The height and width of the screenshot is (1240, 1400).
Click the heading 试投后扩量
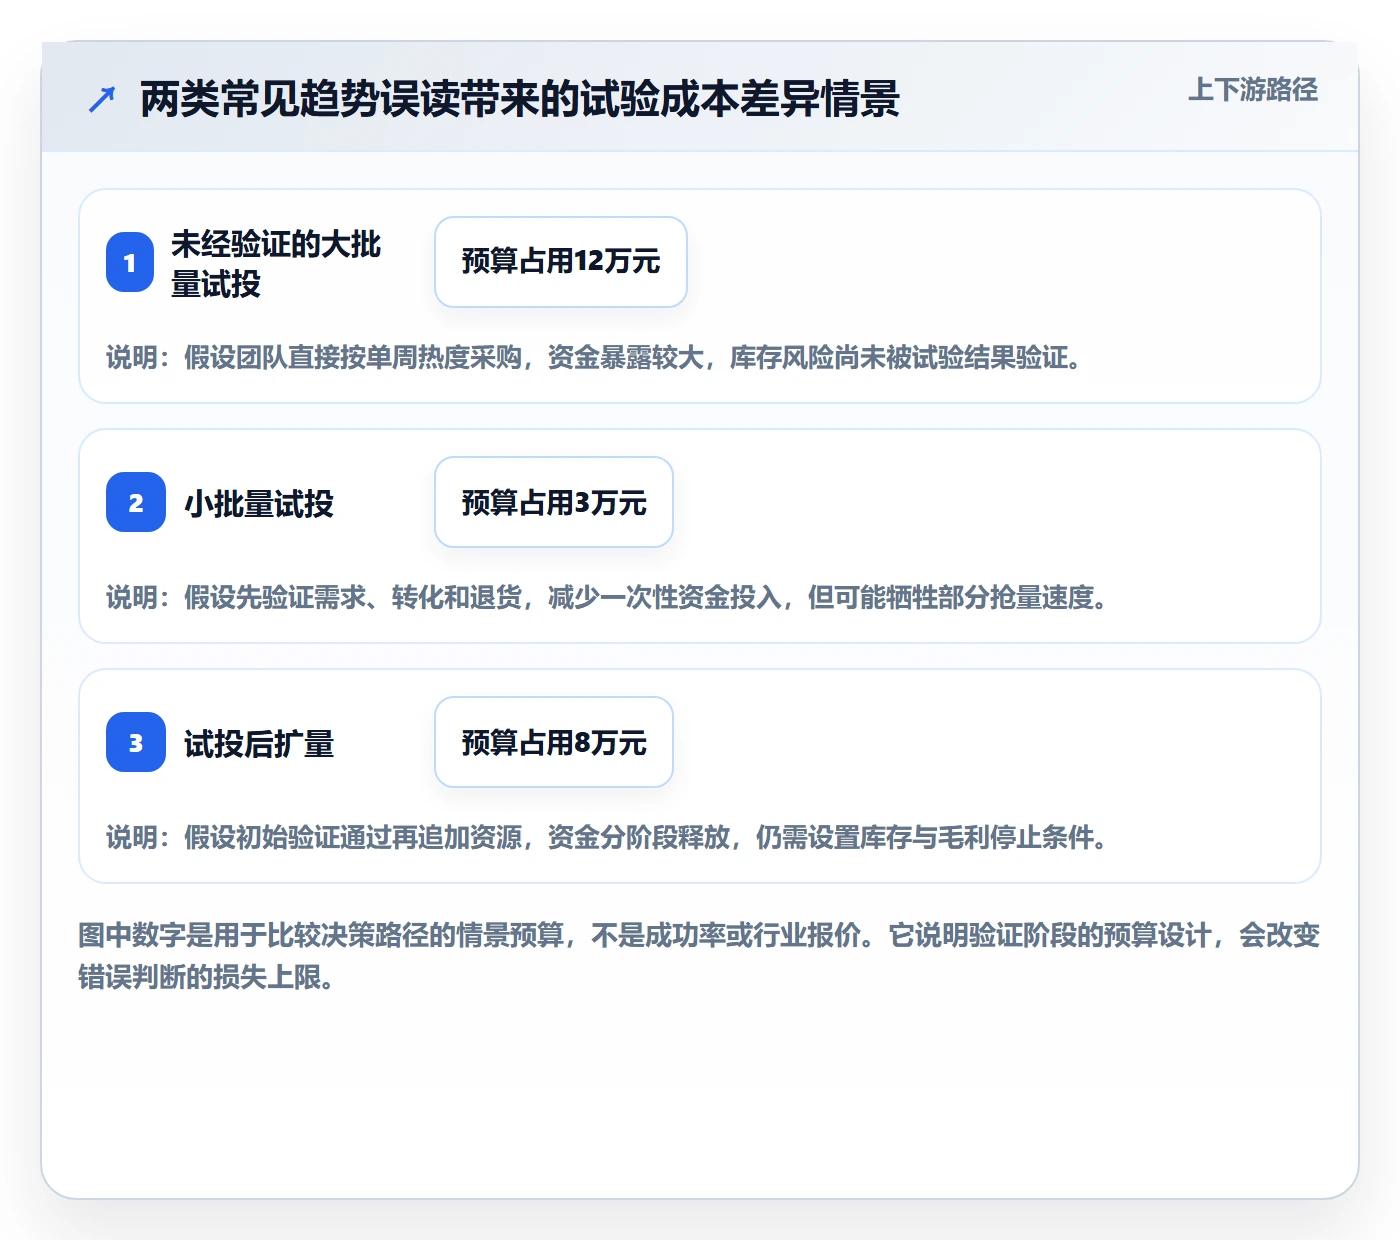coord(259,743)
